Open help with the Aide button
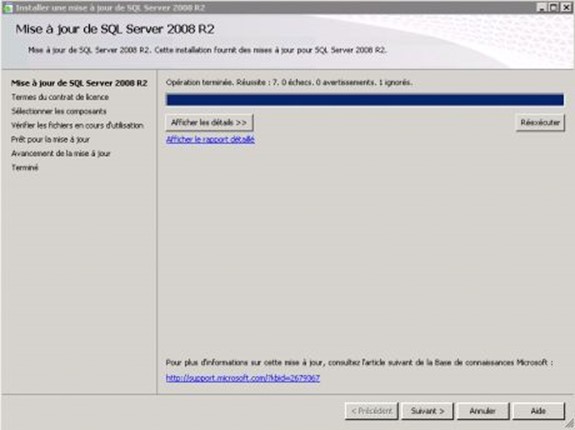Screen dimensions: 575x430 [538, 411]
